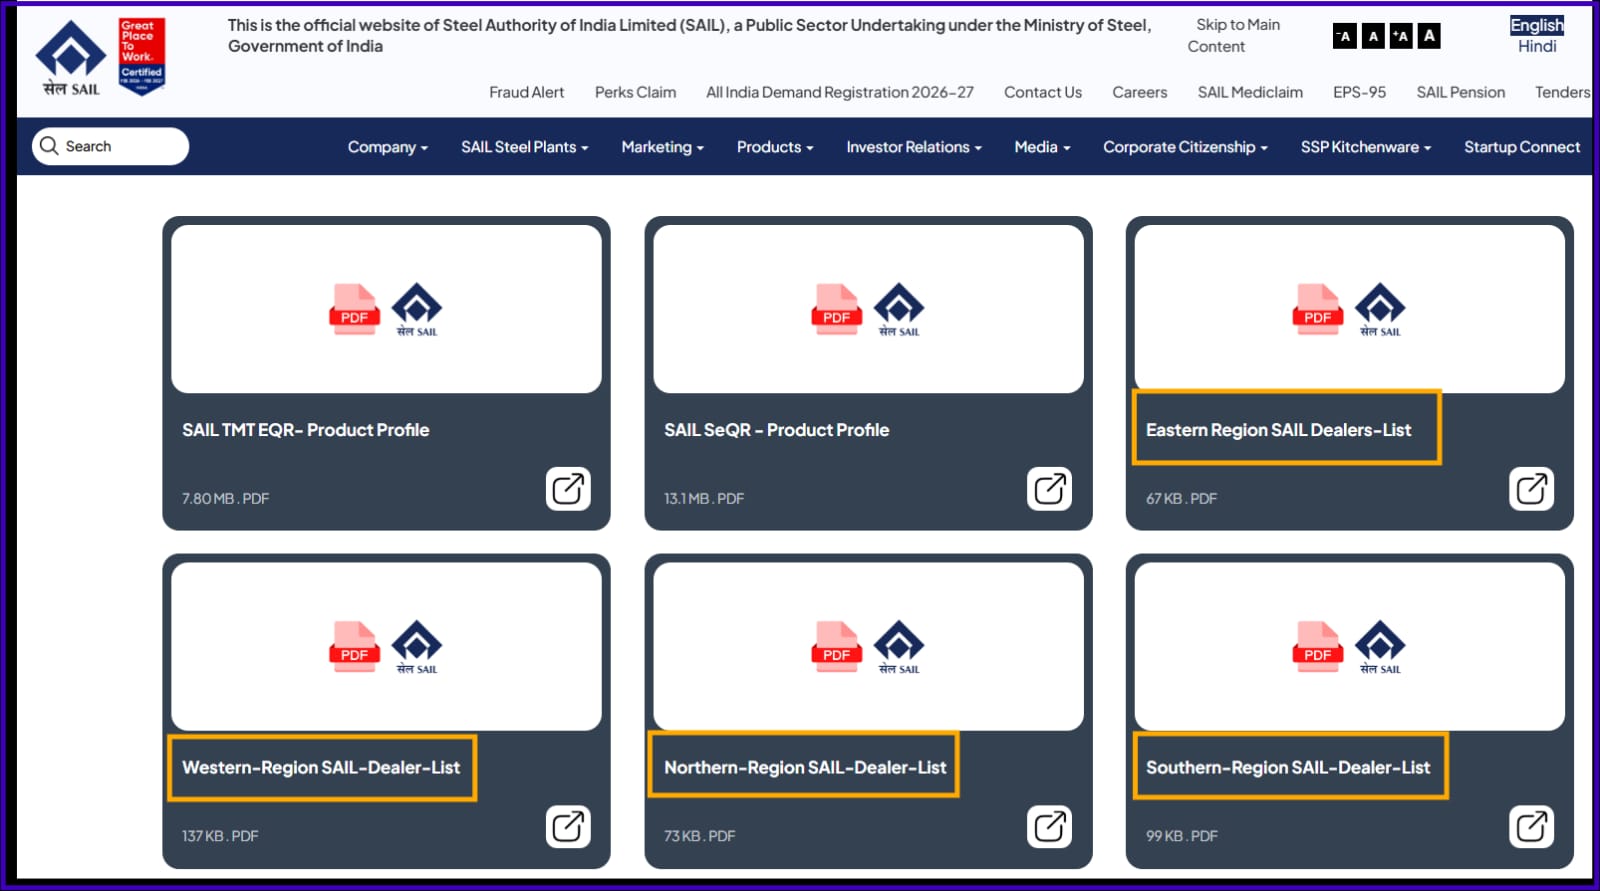
Task: Expand the Marketing dropdown menu
Action: pos(663,147)
